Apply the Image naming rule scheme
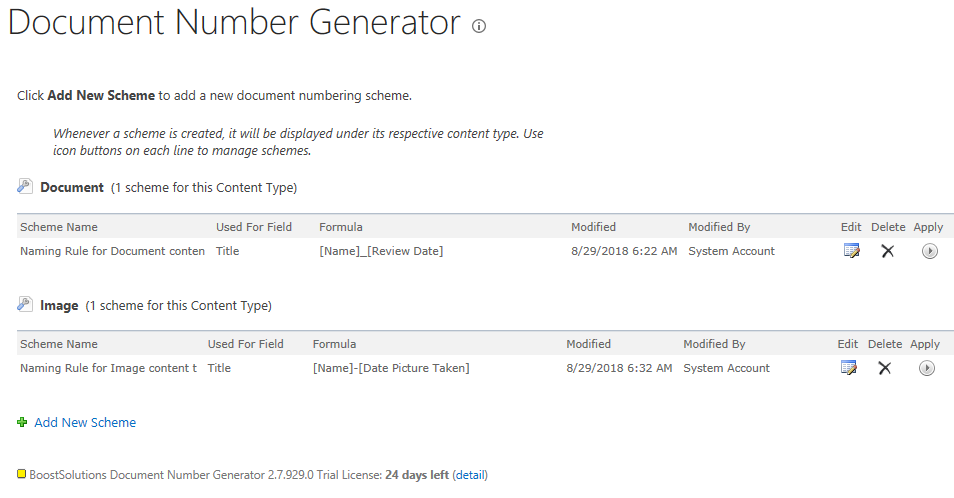This screenshot has height=498, width=954. [x=926, y=368]
